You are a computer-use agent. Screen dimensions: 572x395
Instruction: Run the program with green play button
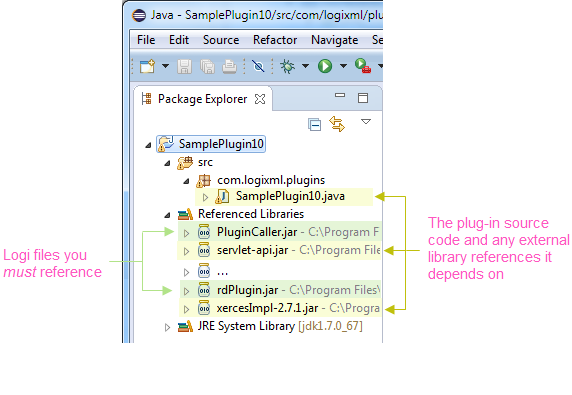tap(325, 66)
